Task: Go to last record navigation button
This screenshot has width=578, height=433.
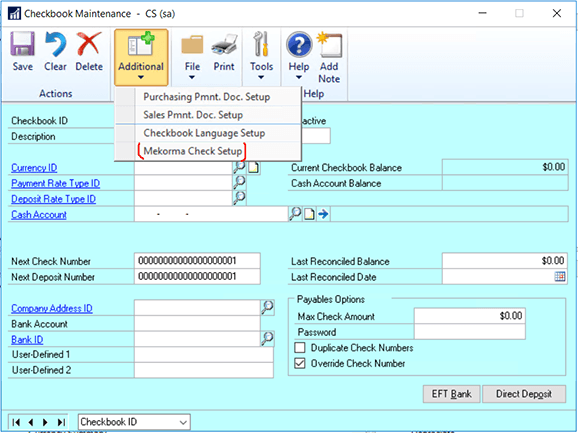Action: coord(61,422)
